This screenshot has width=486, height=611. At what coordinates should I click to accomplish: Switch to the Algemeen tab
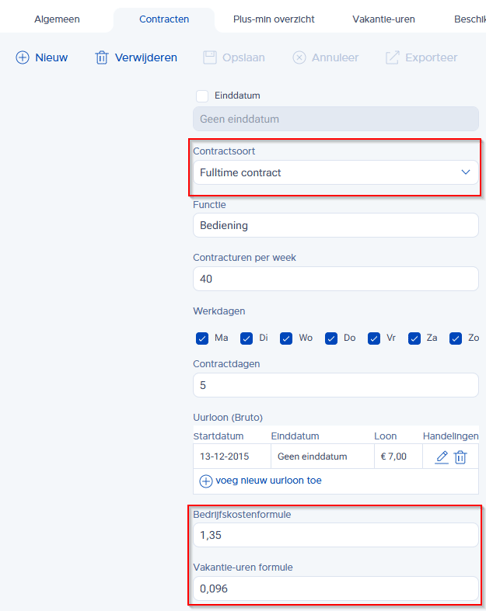(57, 19)
